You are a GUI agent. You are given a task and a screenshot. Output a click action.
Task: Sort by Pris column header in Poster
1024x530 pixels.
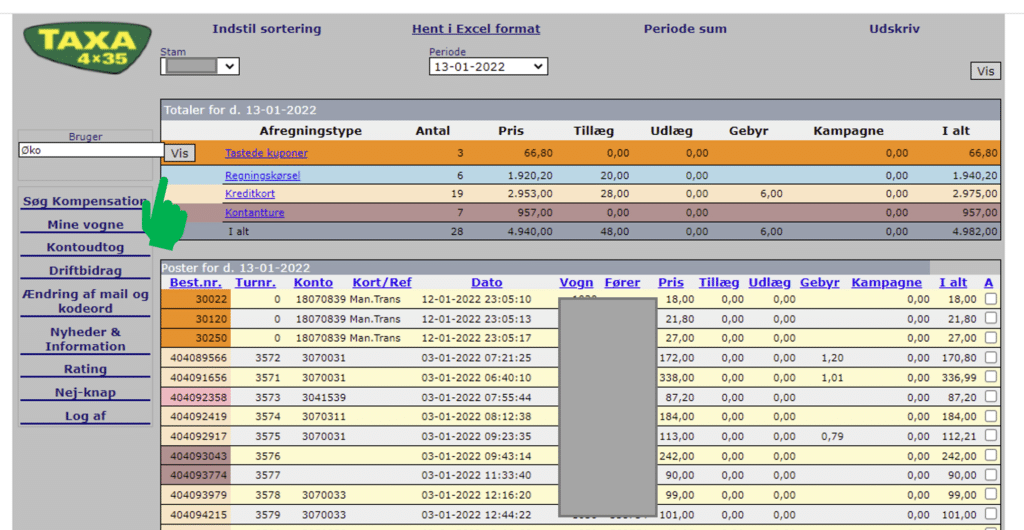671,283
